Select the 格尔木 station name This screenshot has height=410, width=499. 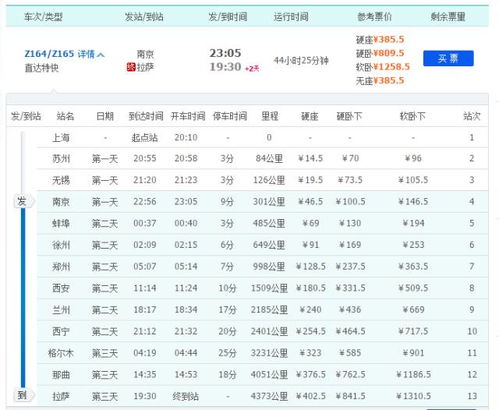click(61, 353)
